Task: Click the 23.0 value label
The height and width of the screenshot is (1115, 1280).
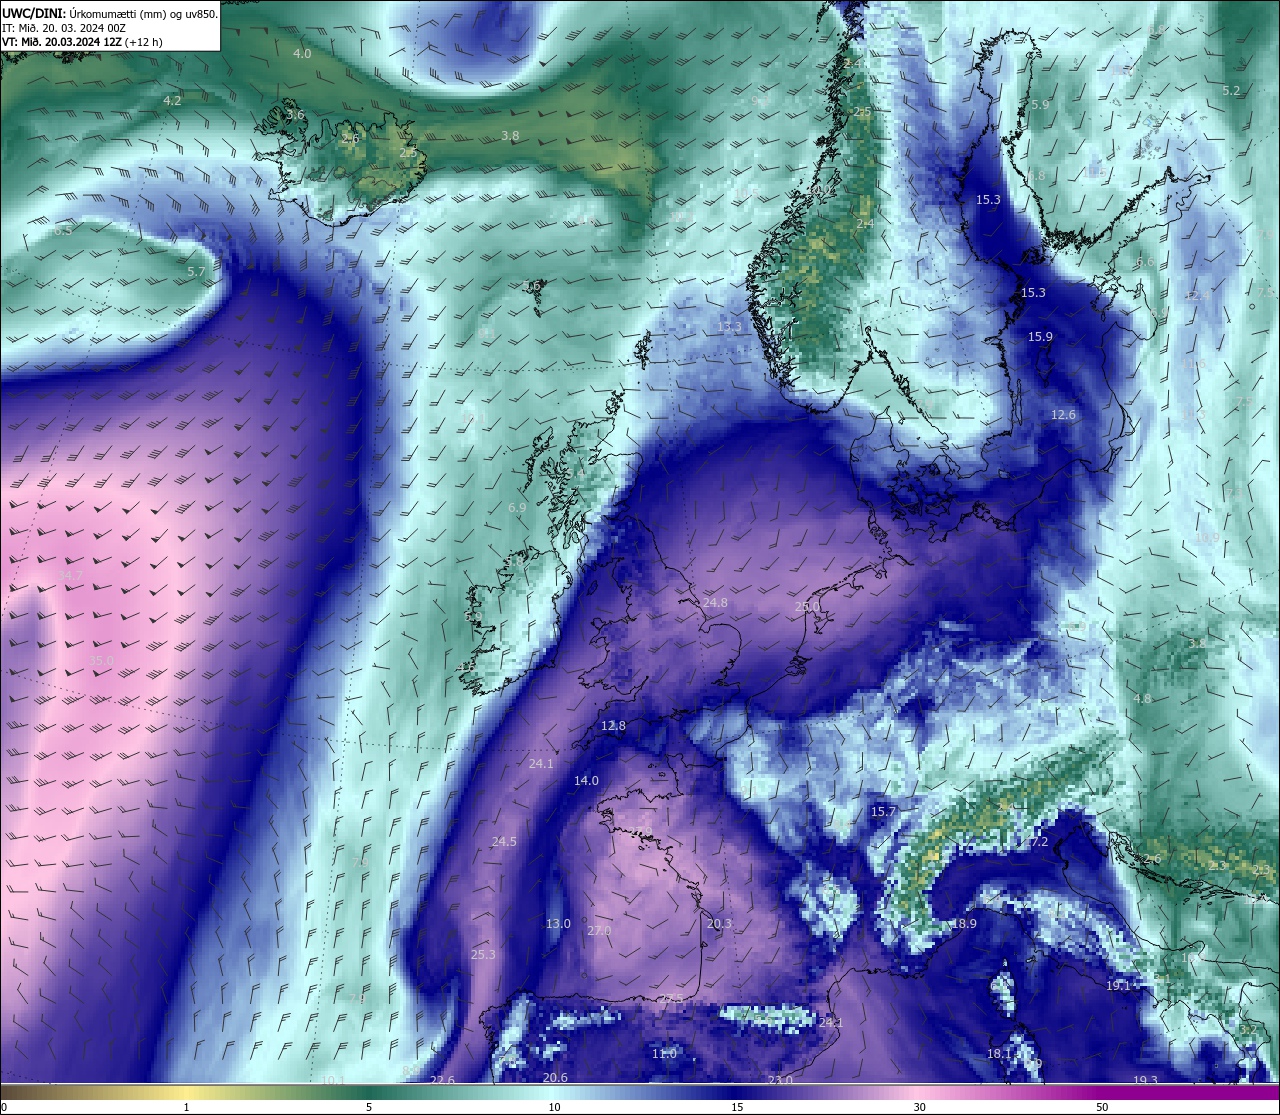Action: [780, 1081]
